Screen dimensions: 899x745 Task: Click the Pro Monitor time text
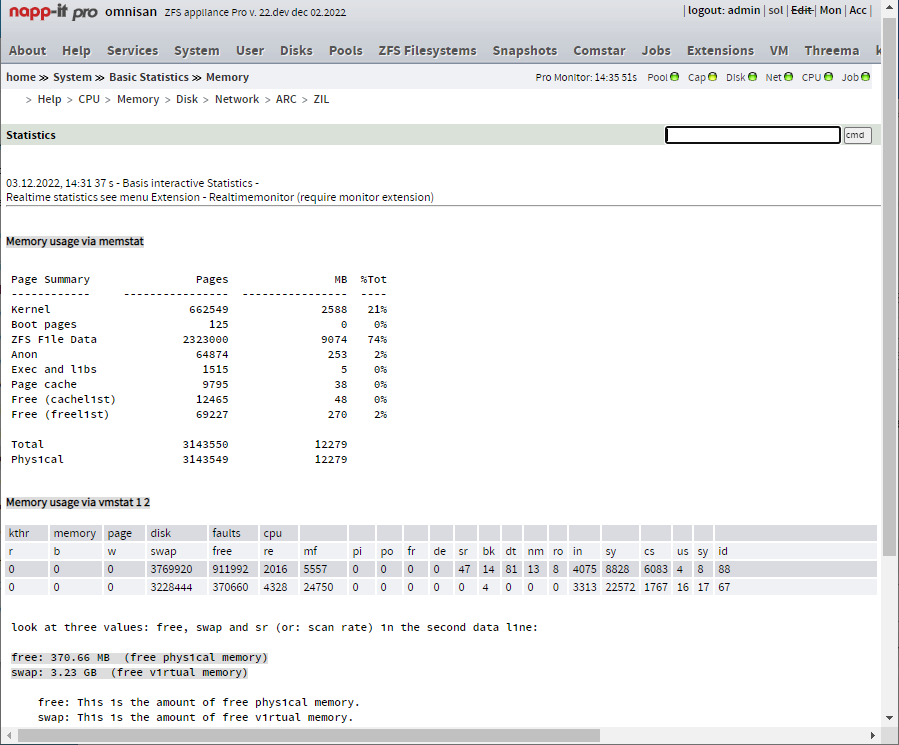586,77
